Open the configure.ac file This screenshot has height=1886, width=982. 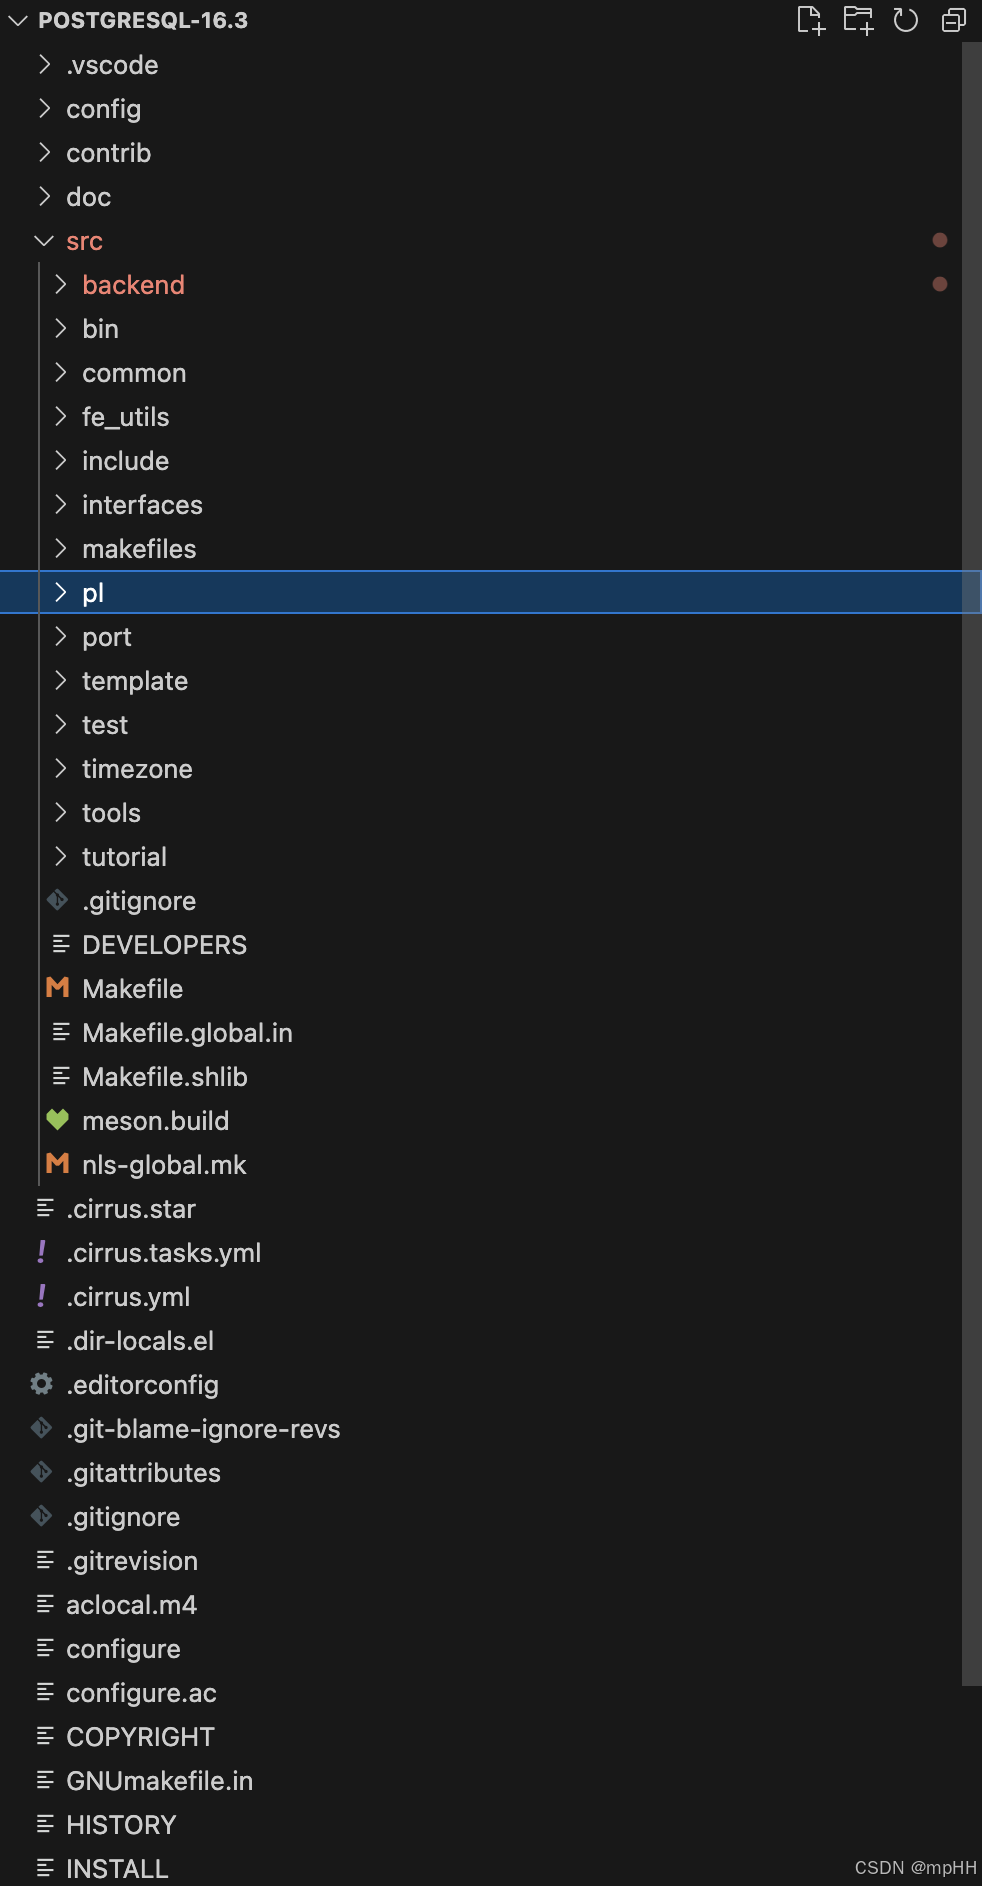point(140,1692)
